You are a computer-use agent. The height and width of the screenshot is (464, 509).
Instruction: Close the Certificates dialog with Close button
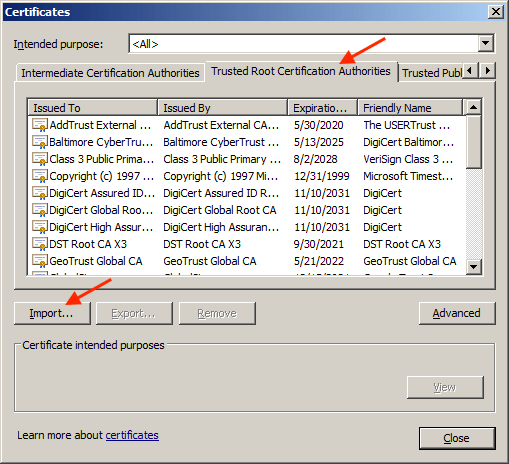pyautogui.click(x=457, y=438)
